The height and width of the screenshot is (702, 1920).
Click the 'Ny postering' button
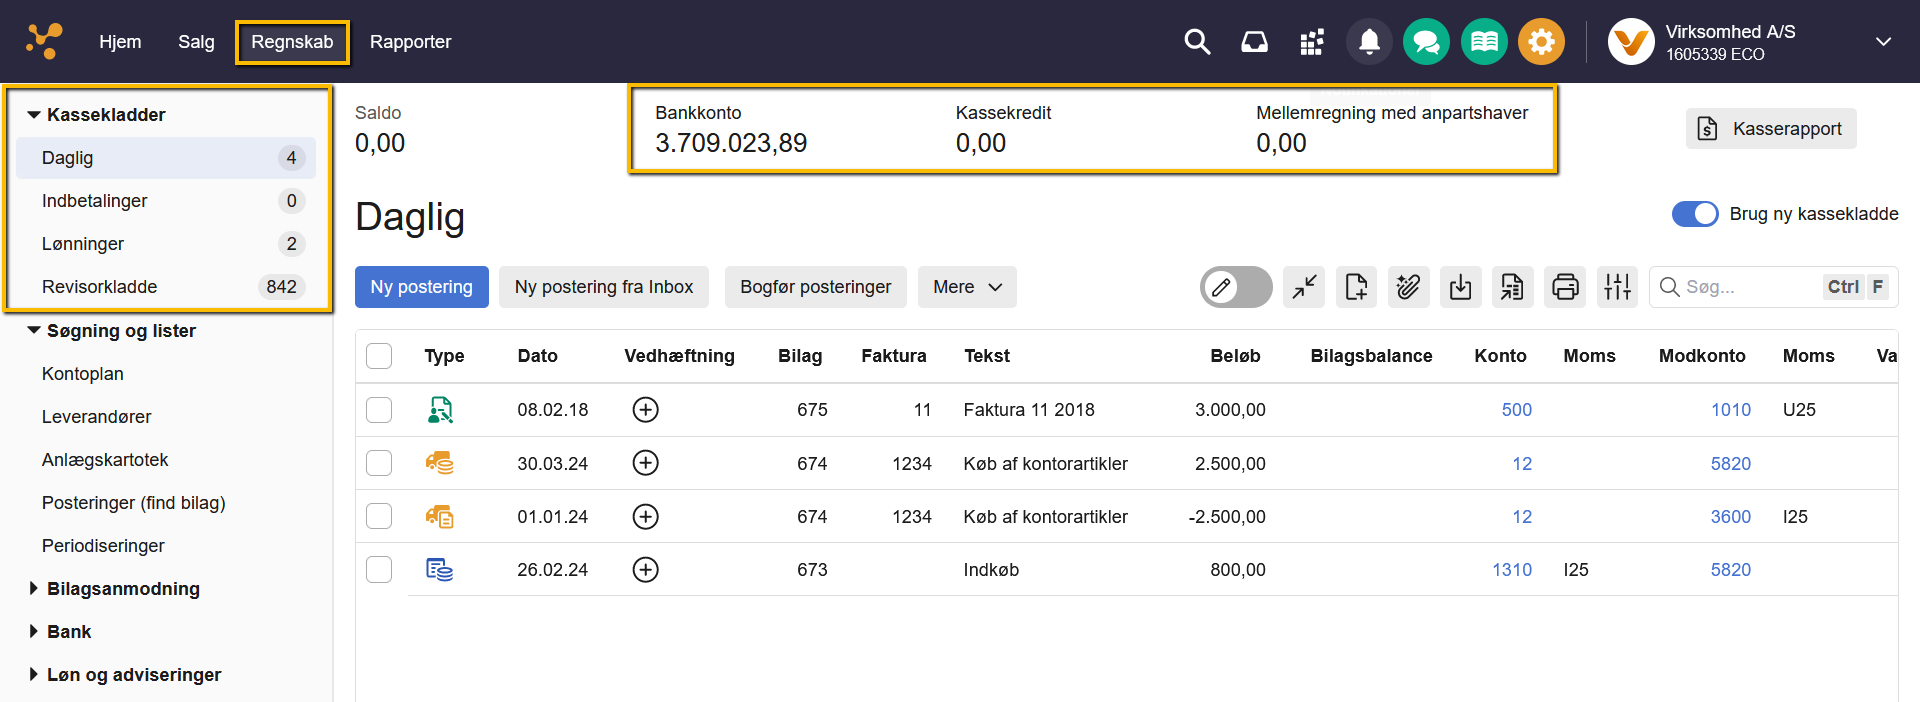pyautogui.click(x=421, y=287)
